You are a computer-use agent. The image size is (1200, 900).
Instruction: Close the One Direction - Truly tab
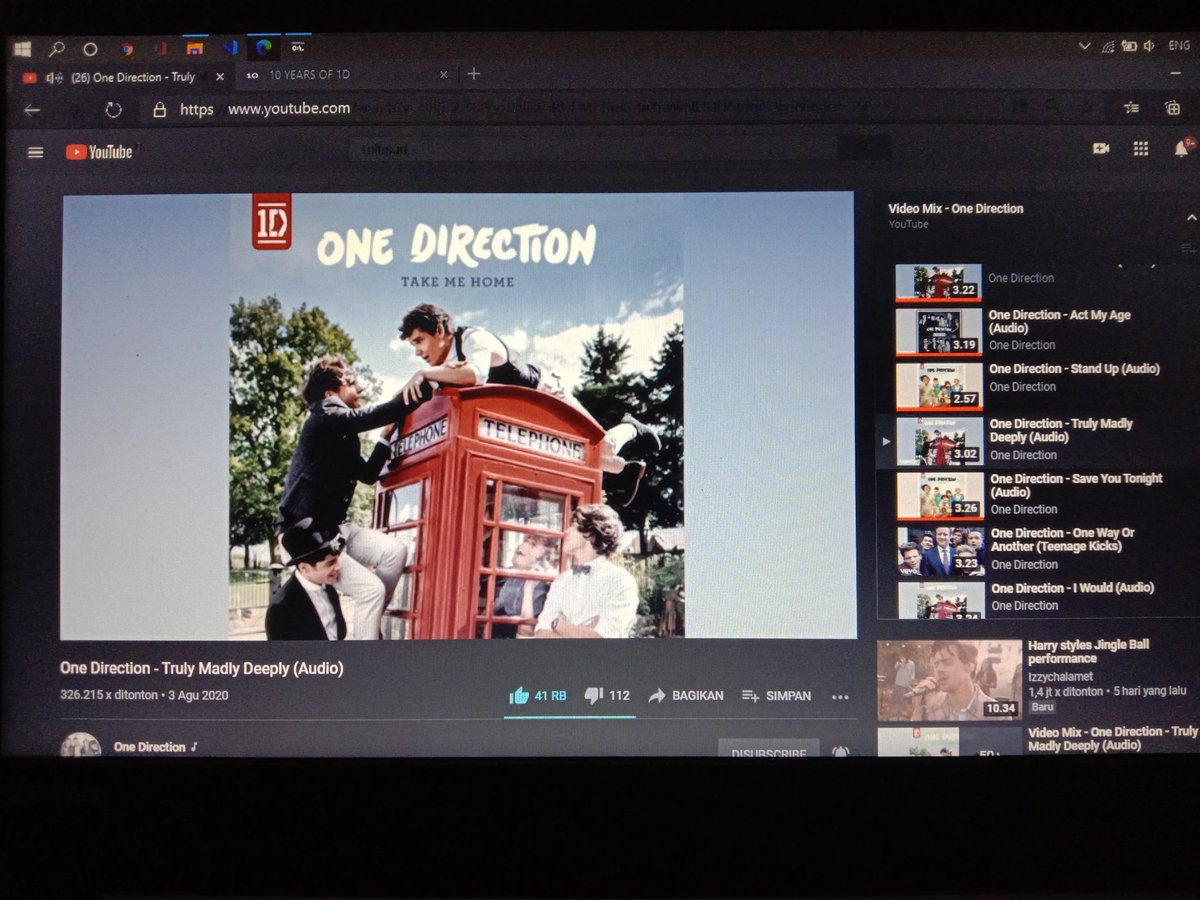click(x=220, y=77)
